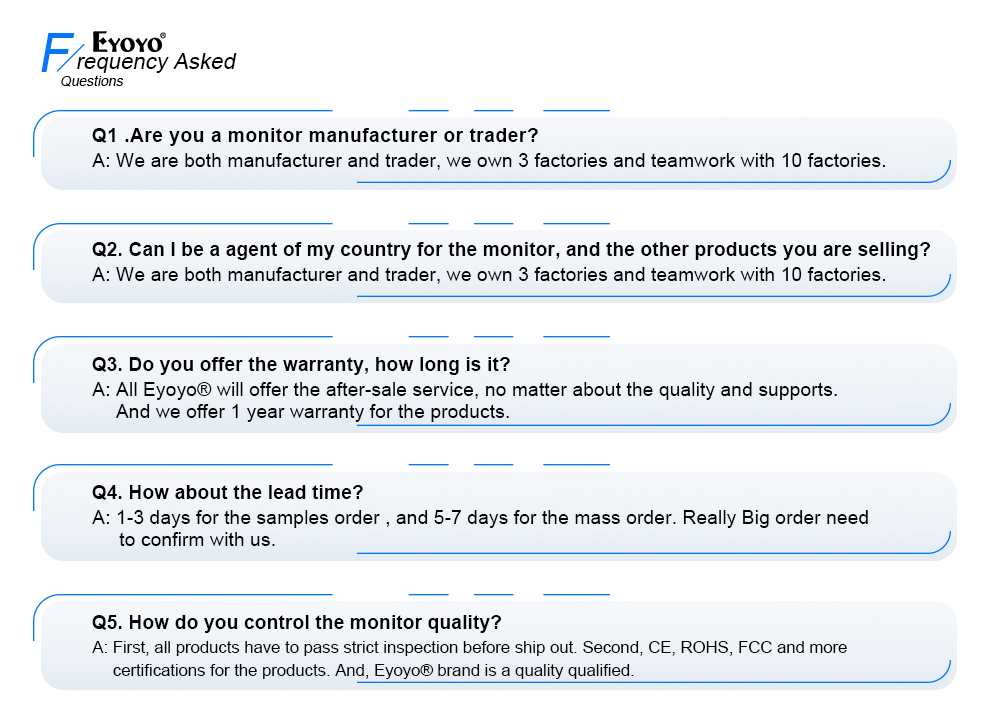Image resolution: width=1000 pixels, height=712 pixels.
Task: Select the Q1 monitor manufacturer or trader question
Action: pos(315,135)
